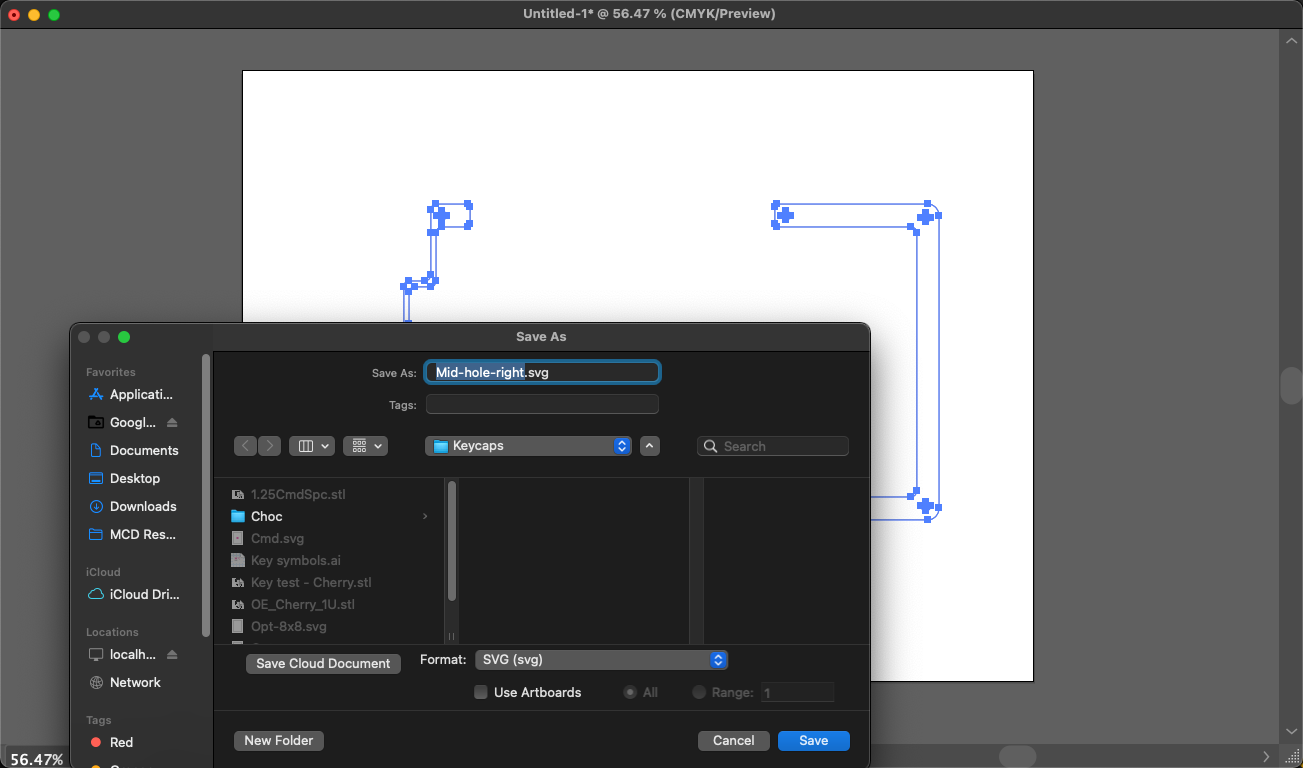Screen dimensions: 1303x768
Task: Select Desktop in the Favorites list
Action: click(132, 478)
